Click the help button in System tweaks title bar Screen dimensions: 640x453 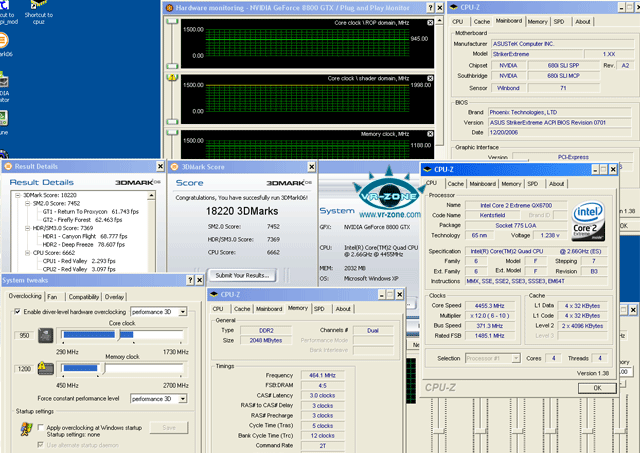190,280
